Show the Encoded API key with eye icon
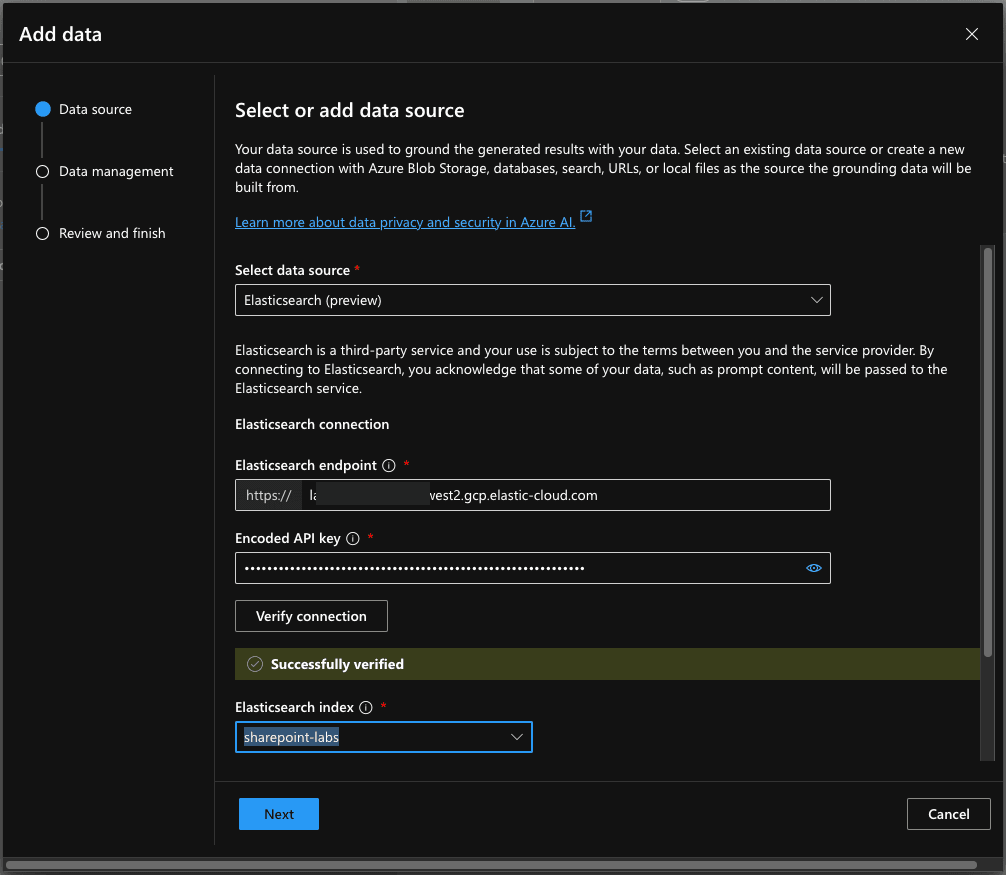 pyautogui.click(x=813, y=568)
